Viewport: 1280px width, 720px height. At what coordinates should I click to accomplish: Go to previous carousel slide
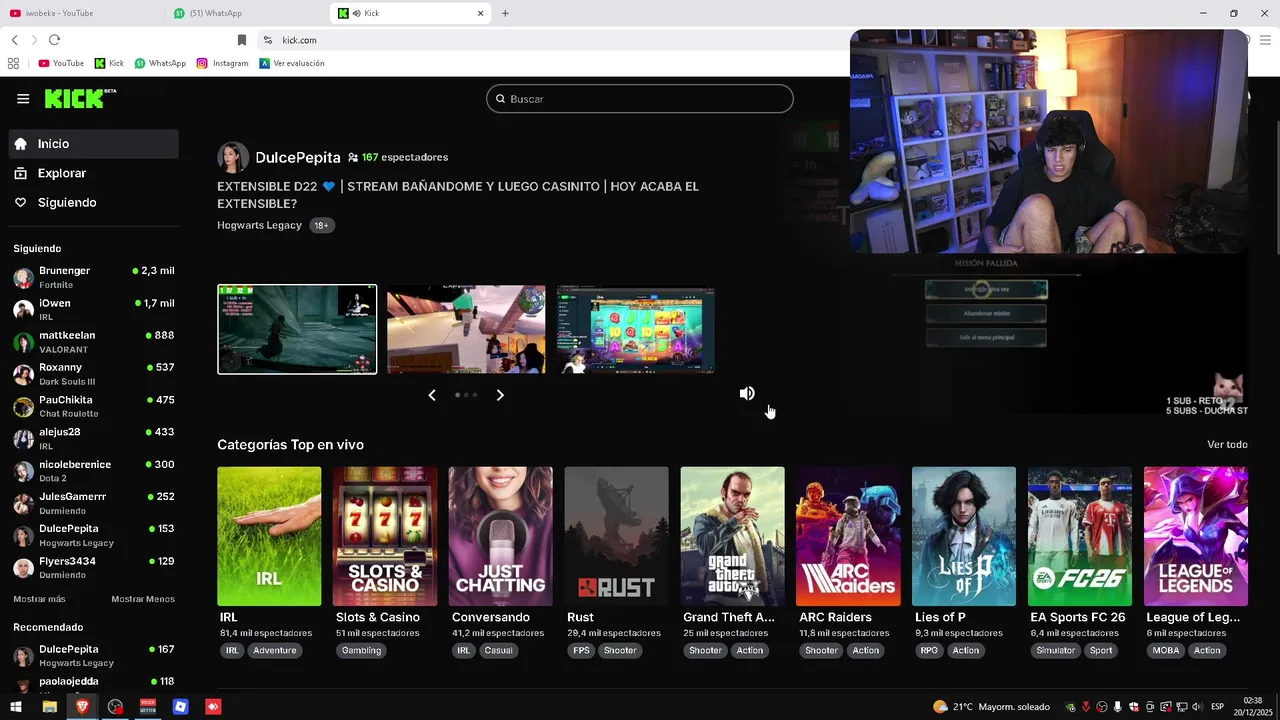coord(432,395)
